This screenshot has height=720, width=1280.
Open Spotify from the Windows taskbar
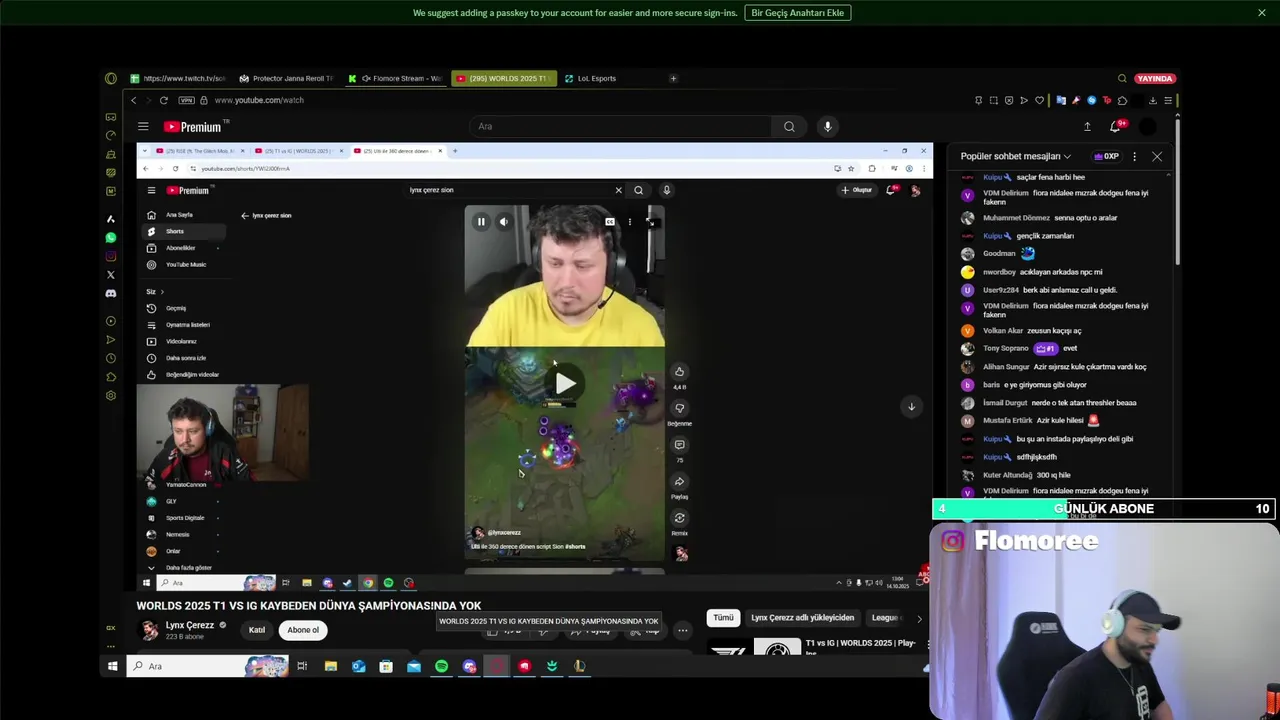[441, 666]
